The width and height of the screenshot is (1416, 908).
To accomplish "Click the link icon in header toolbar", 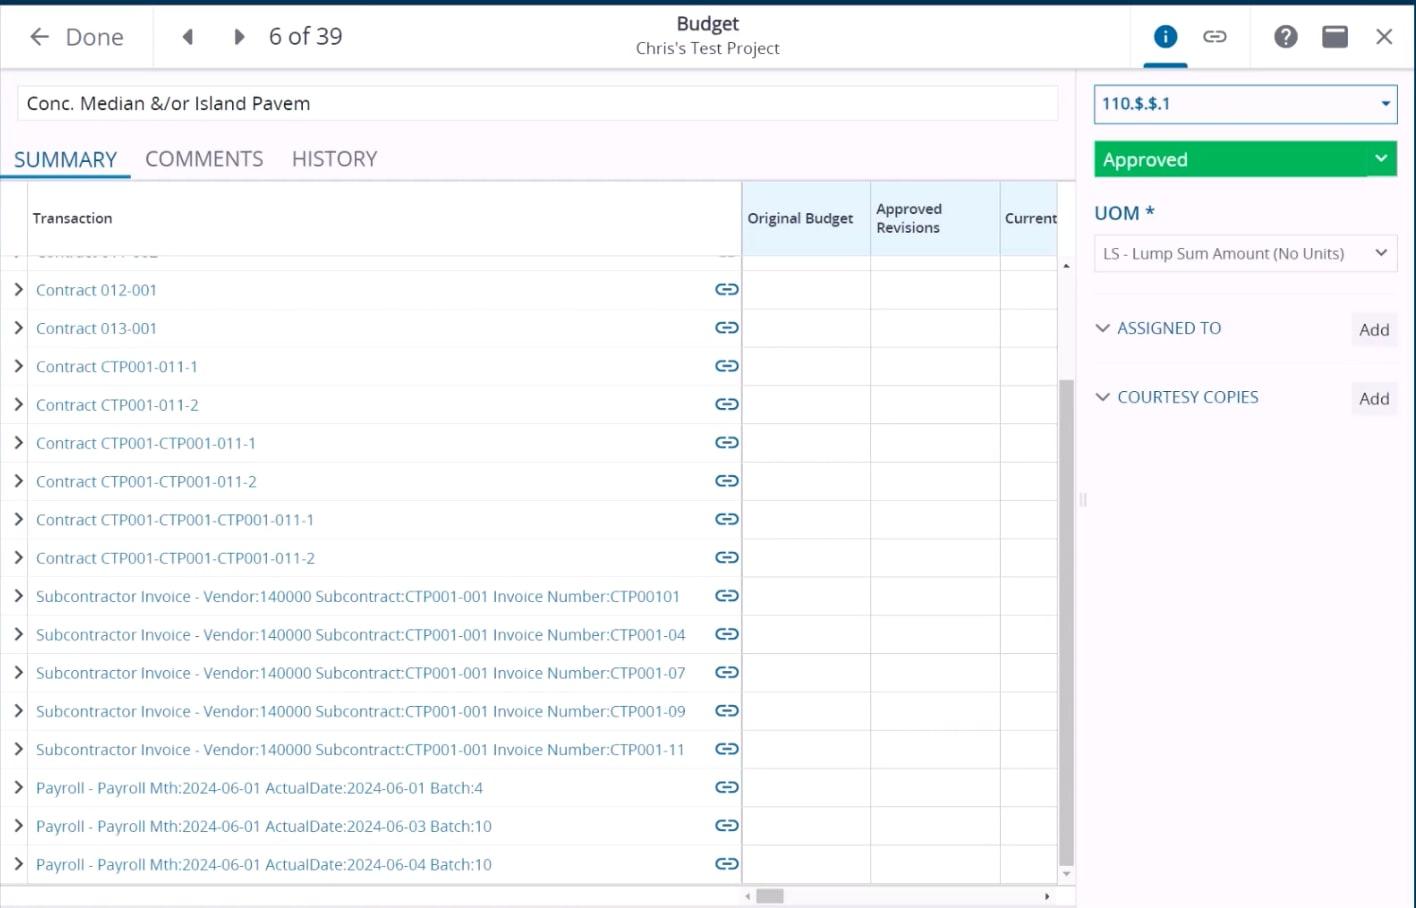I will point(1214,37).
